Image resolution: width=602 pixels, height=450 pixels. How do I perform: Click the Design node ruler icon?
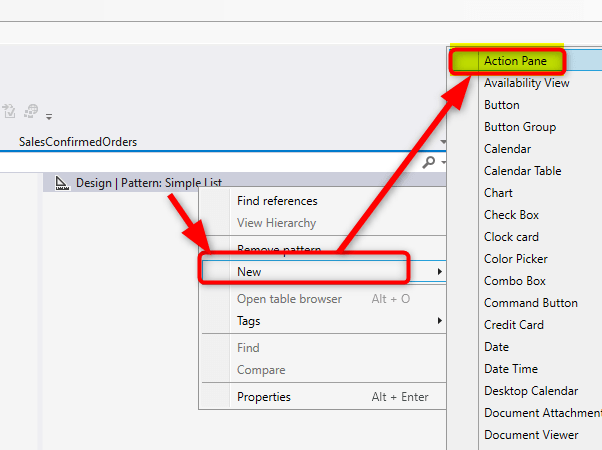tap(62, 182)
